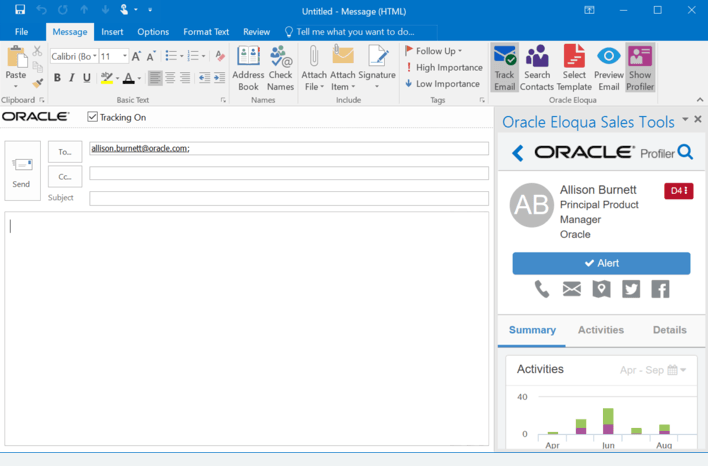
Task: Open the Address Book
Action: [248, 68]
